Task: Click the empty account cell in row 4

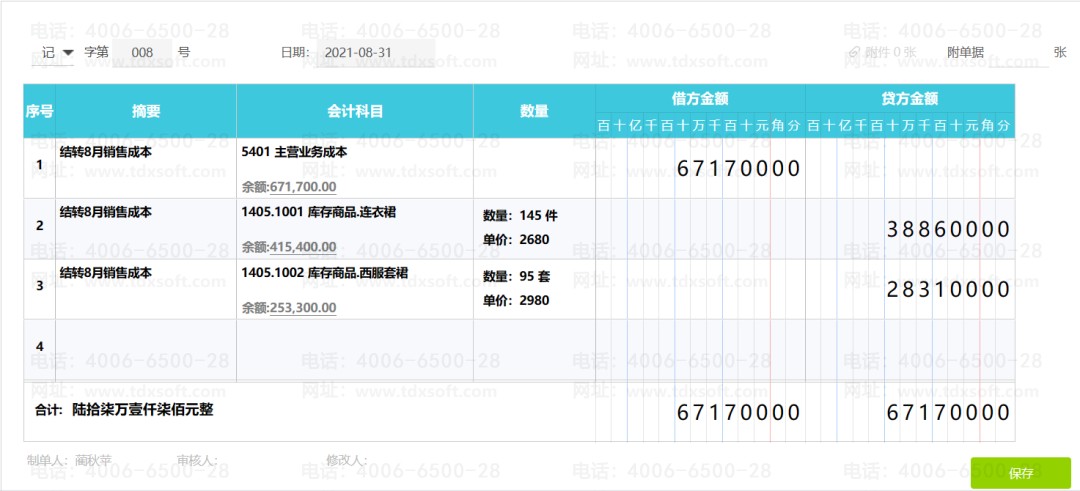Action: 355,349
